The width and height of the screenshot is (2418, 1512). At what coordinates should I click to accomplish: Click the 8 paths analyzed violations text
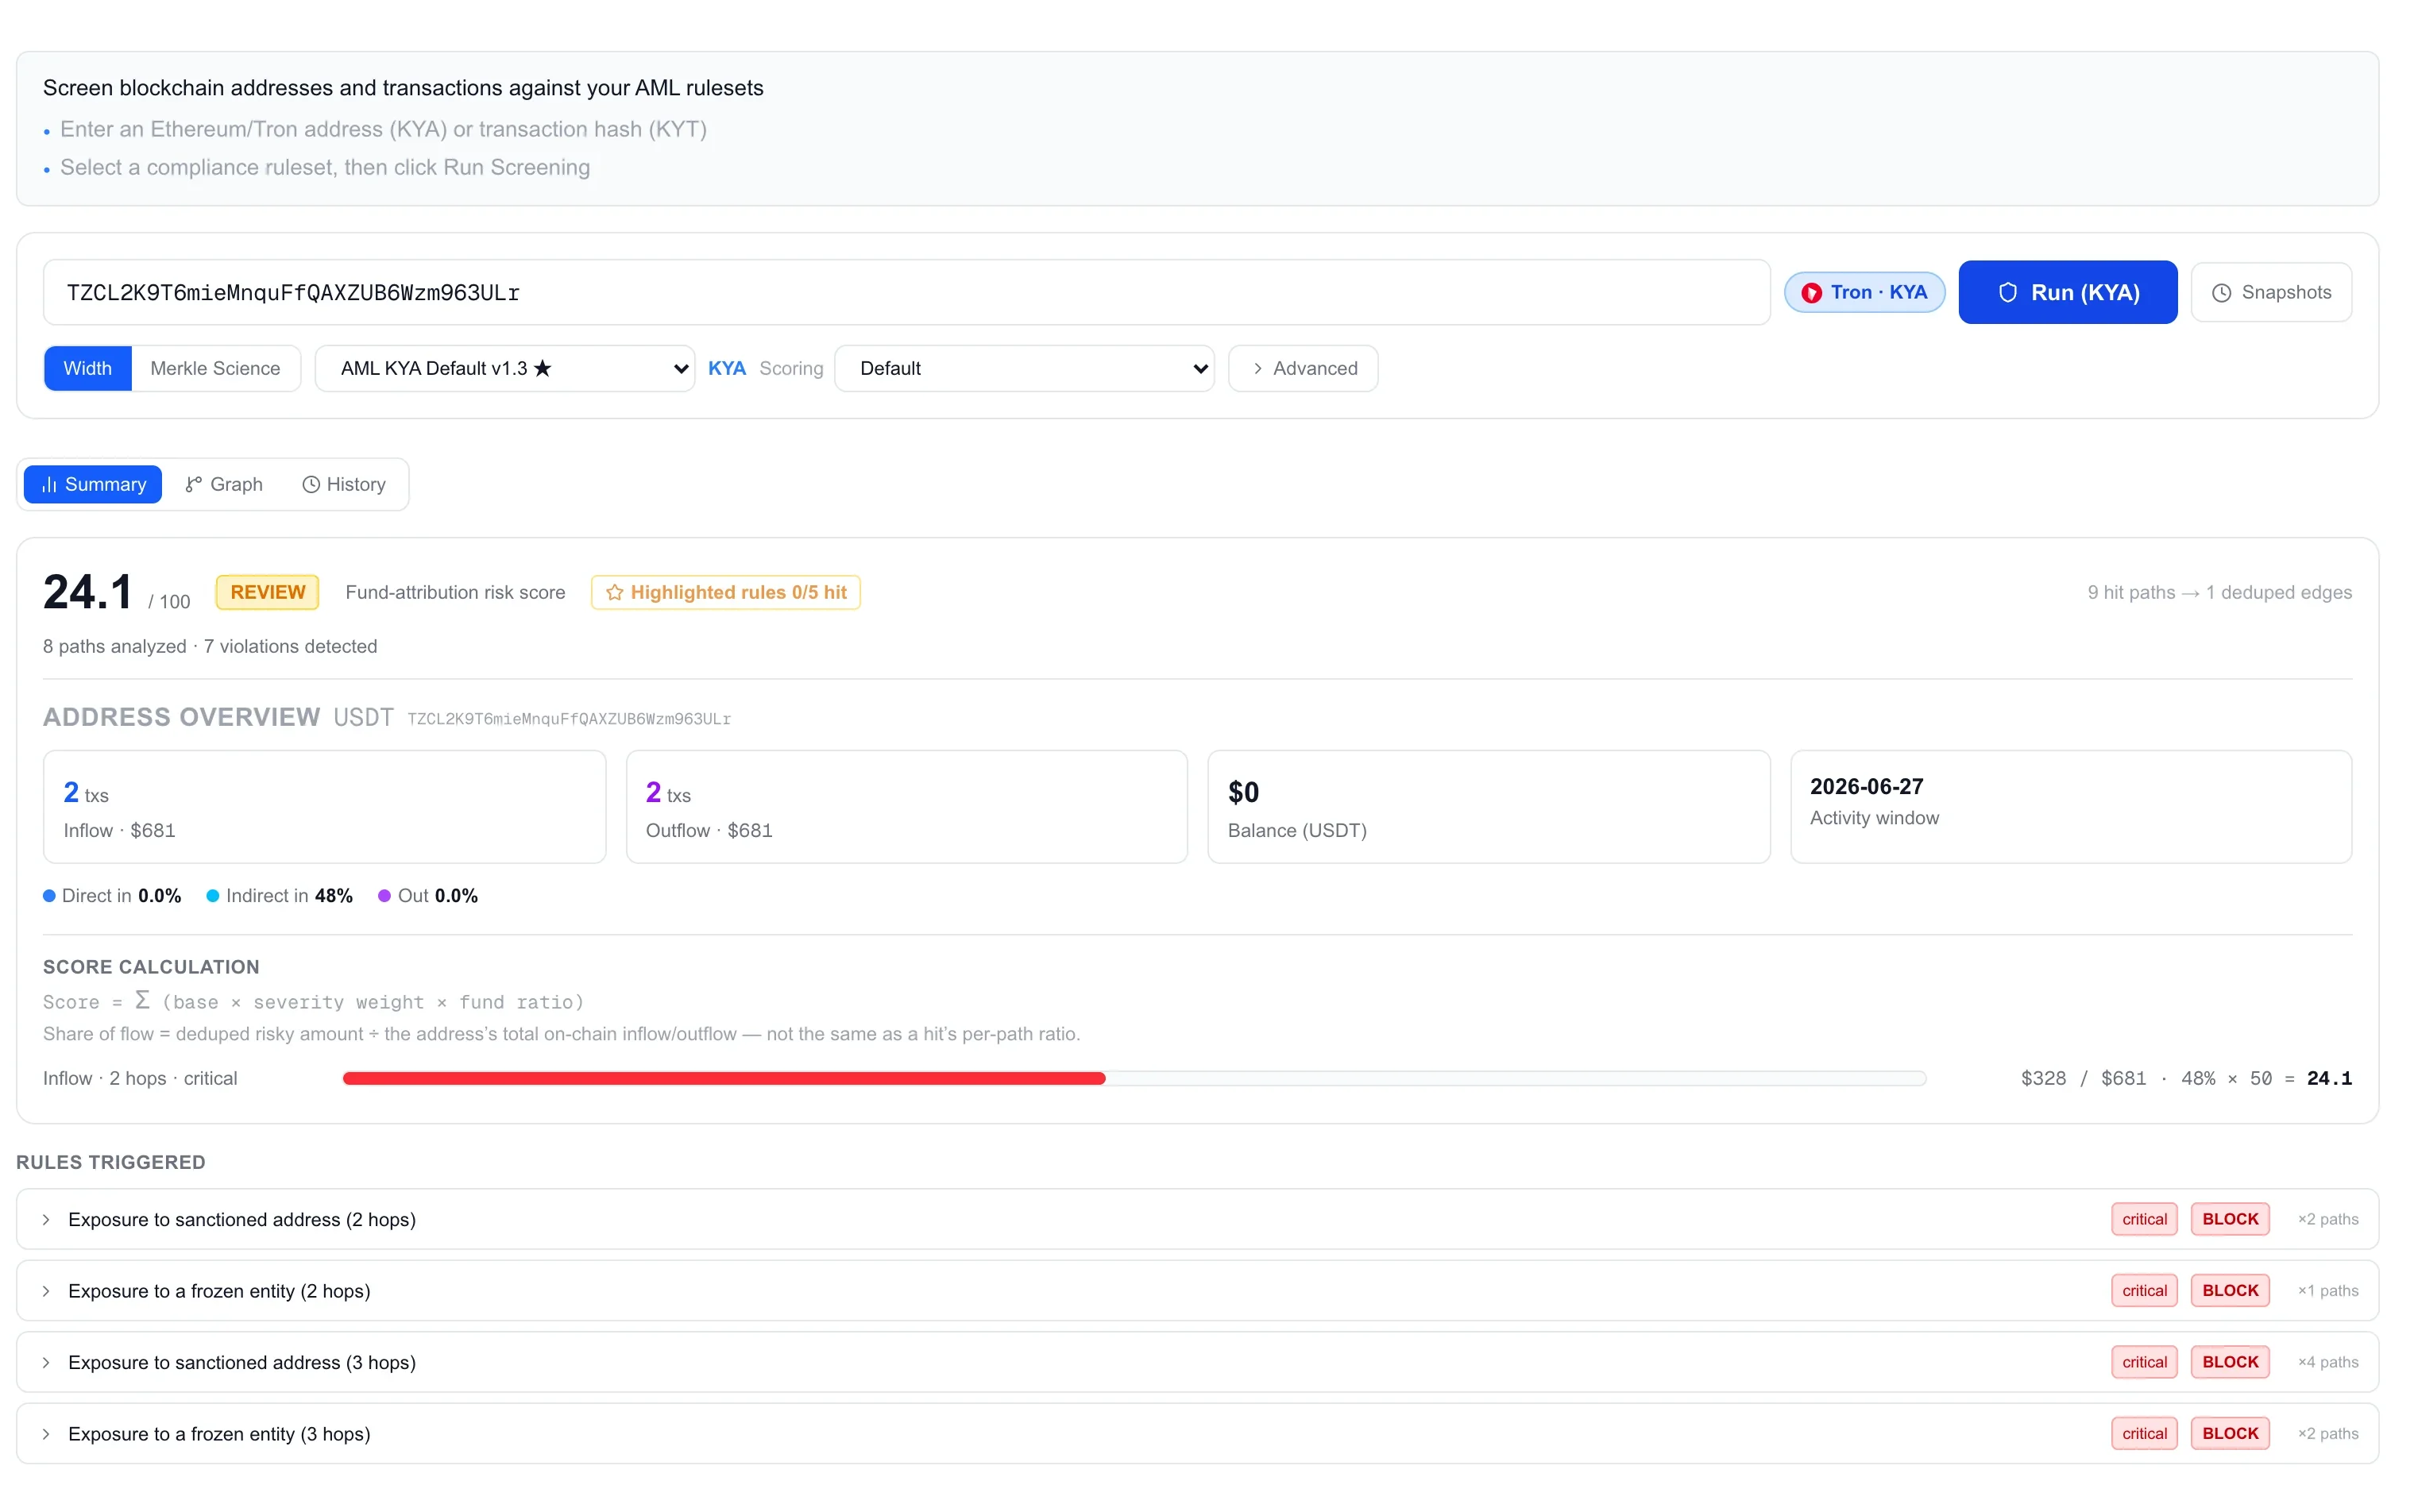click(210, 646)
